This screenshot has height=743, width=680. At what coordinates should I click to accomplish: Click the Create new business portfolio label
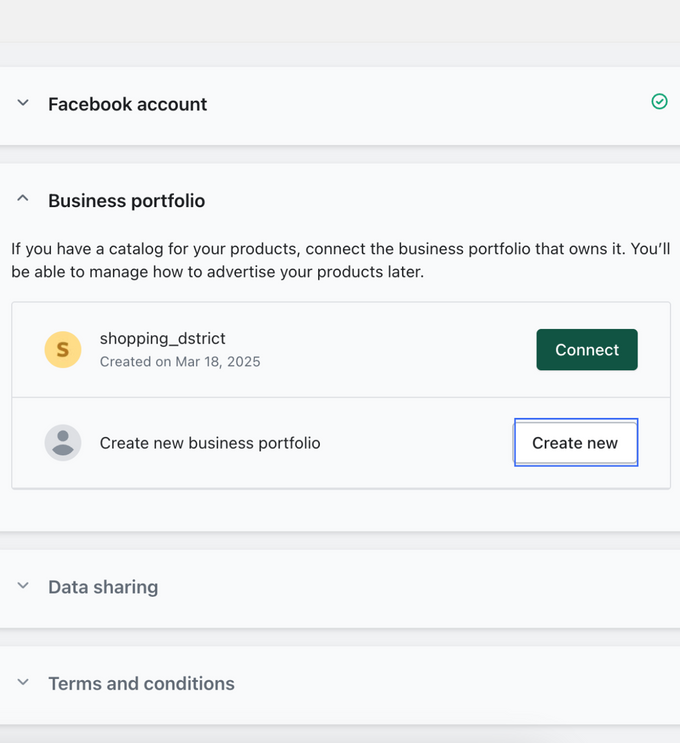(210, 443)
